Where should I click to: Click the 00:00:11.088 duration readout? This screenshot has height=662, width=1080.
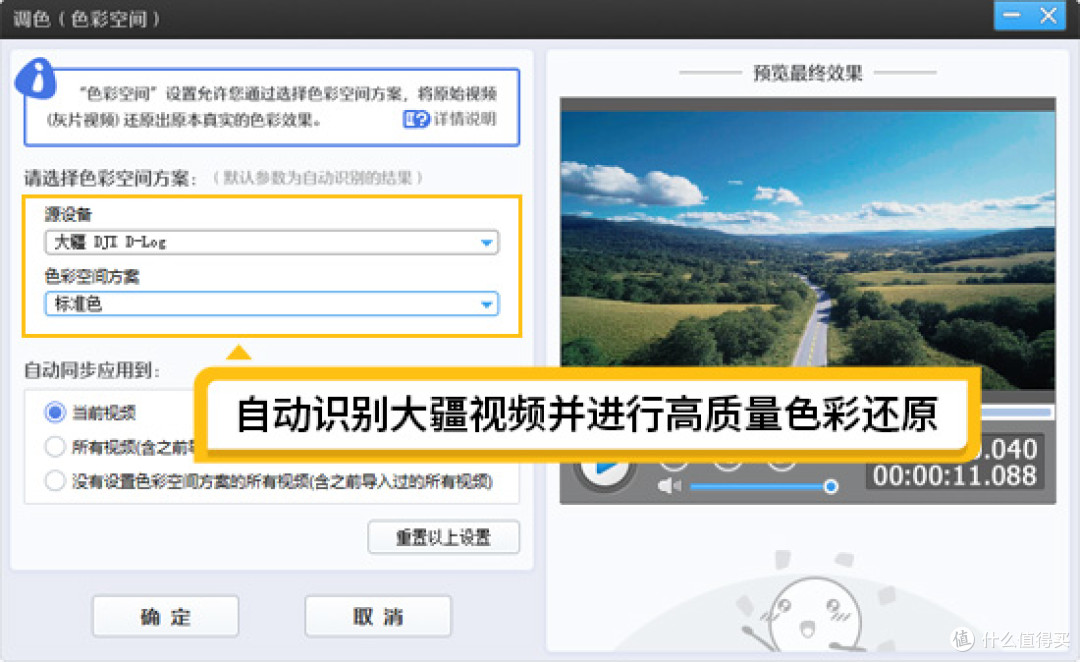click(x=955, y=476)
